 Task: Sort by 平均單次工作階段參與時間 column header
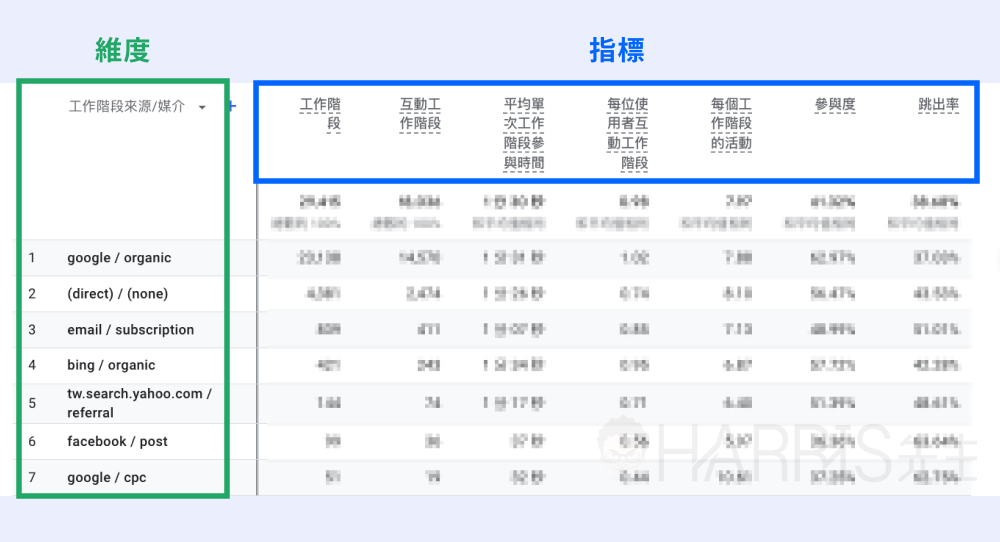click(524, 133)
